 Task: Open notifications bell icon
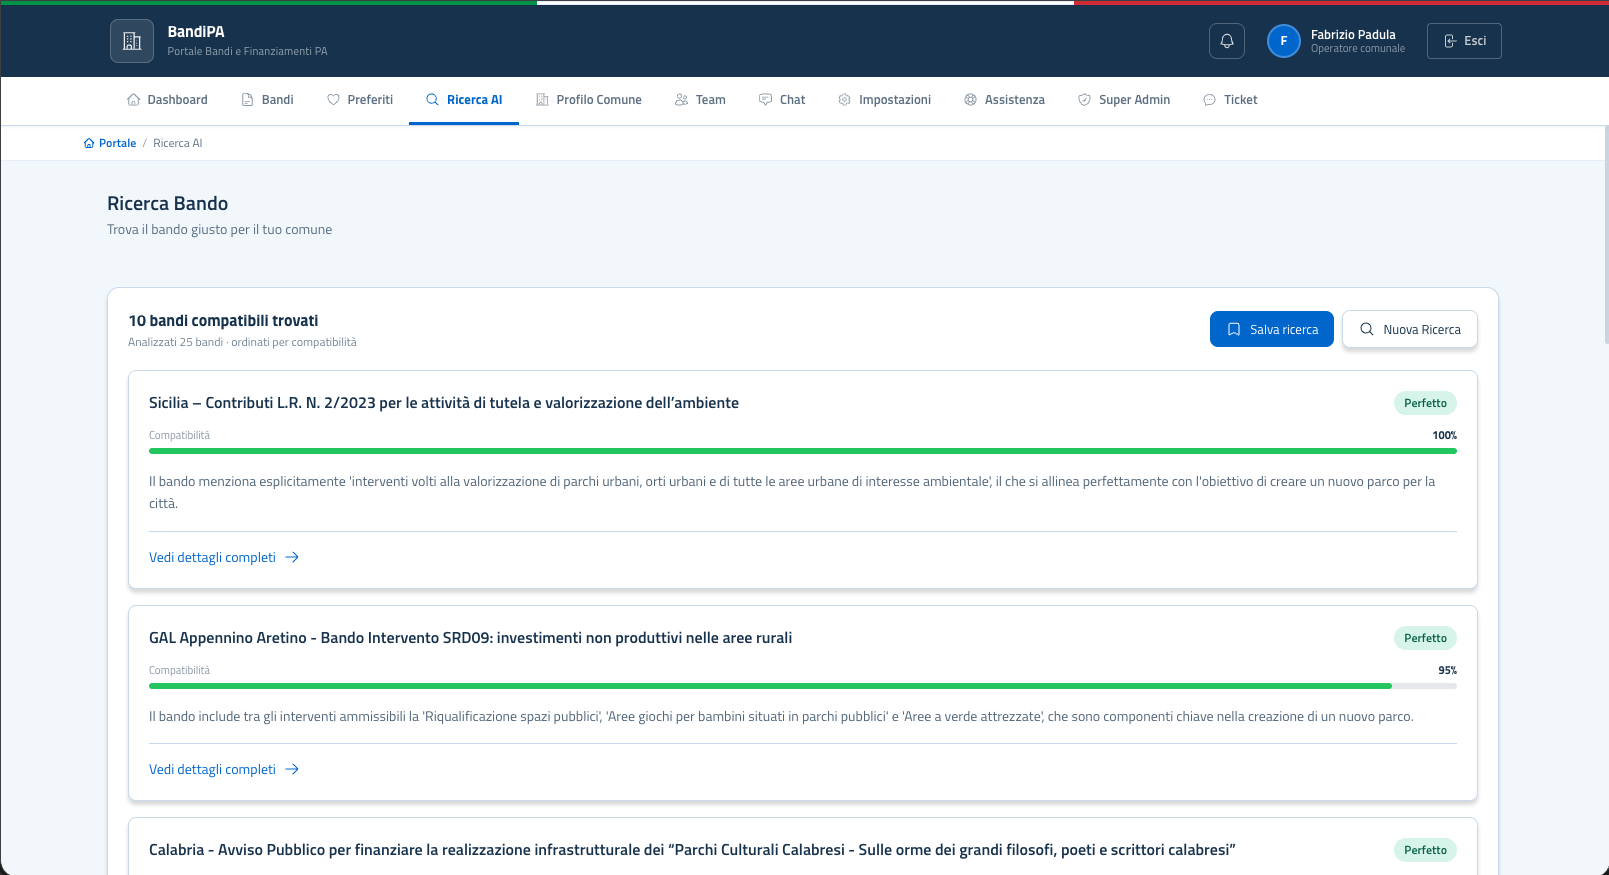(x=1227, y=41)
